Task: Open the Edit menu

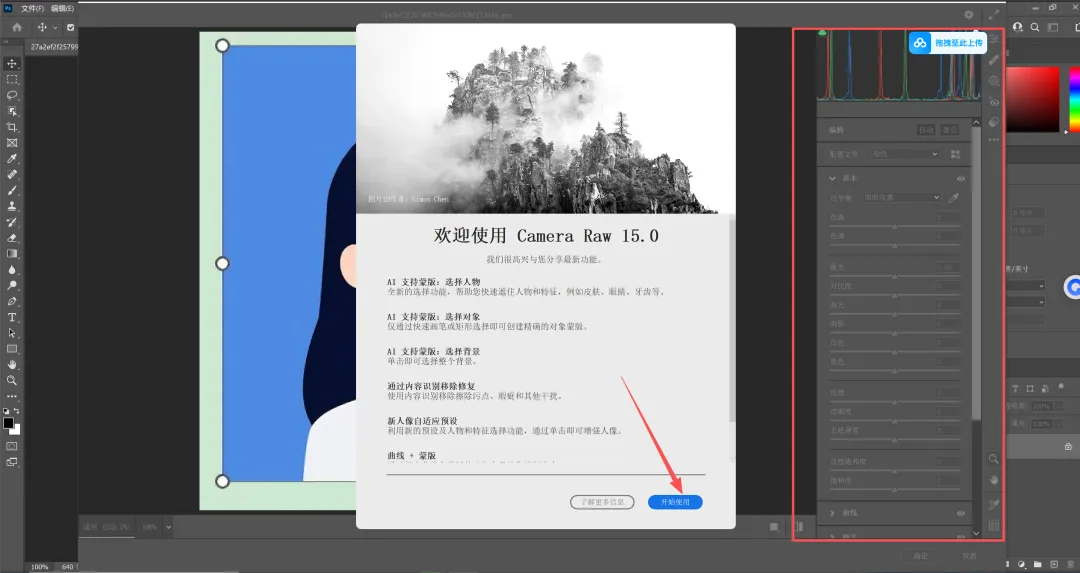Action: [x=62, y=8]
